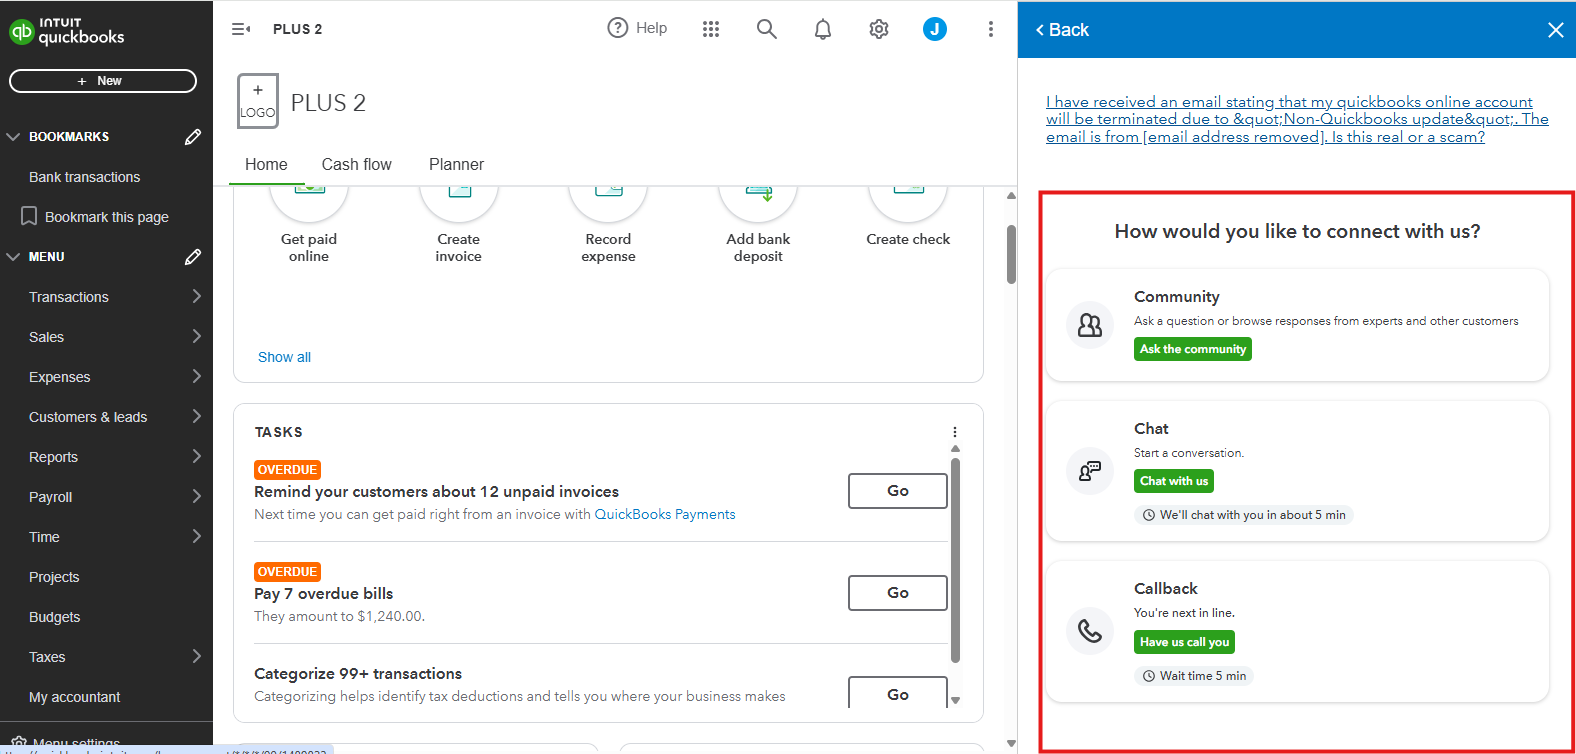Open the header more options kebab menu
The height and width of the screenshot is (754, 1576).
tap(991, 29)
